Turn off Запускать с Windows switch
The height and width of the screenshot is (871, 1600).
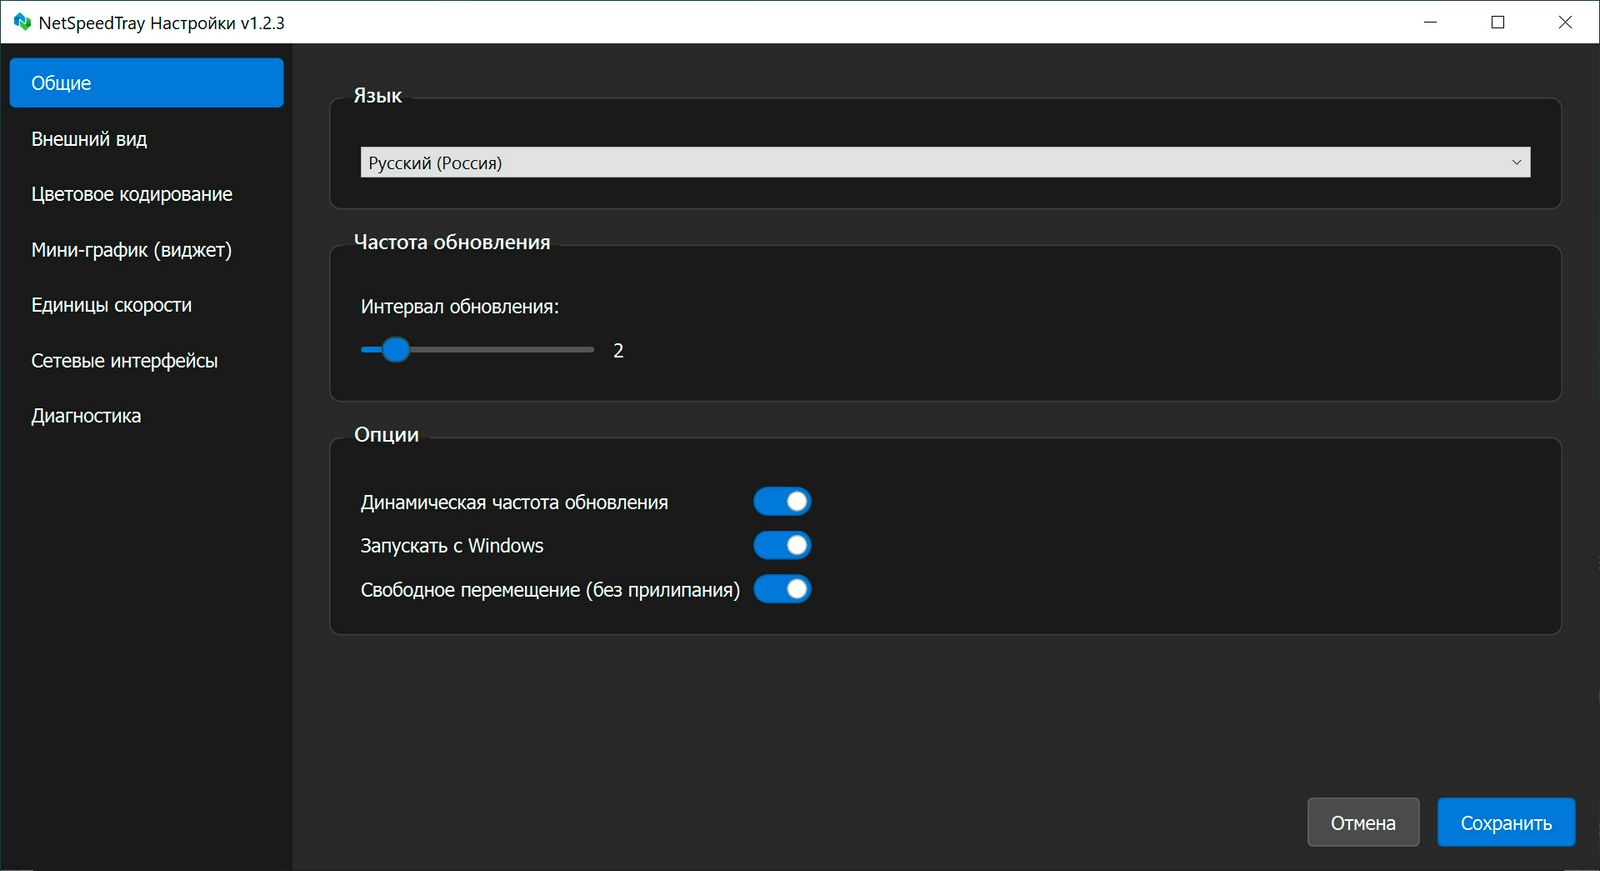click(782, 546)
